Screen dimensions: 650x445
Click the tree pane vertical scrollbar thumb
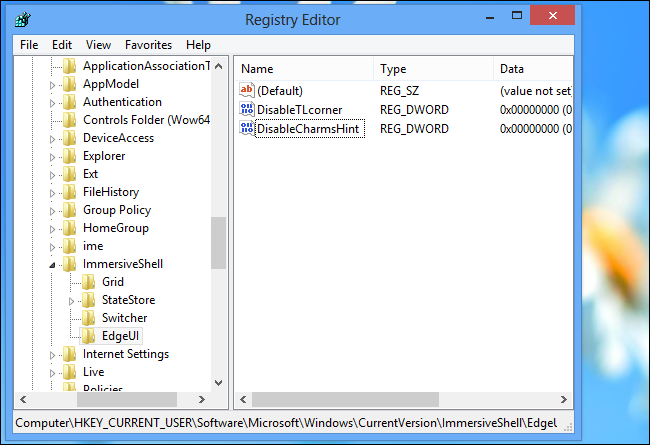click(x=218, y=243)
